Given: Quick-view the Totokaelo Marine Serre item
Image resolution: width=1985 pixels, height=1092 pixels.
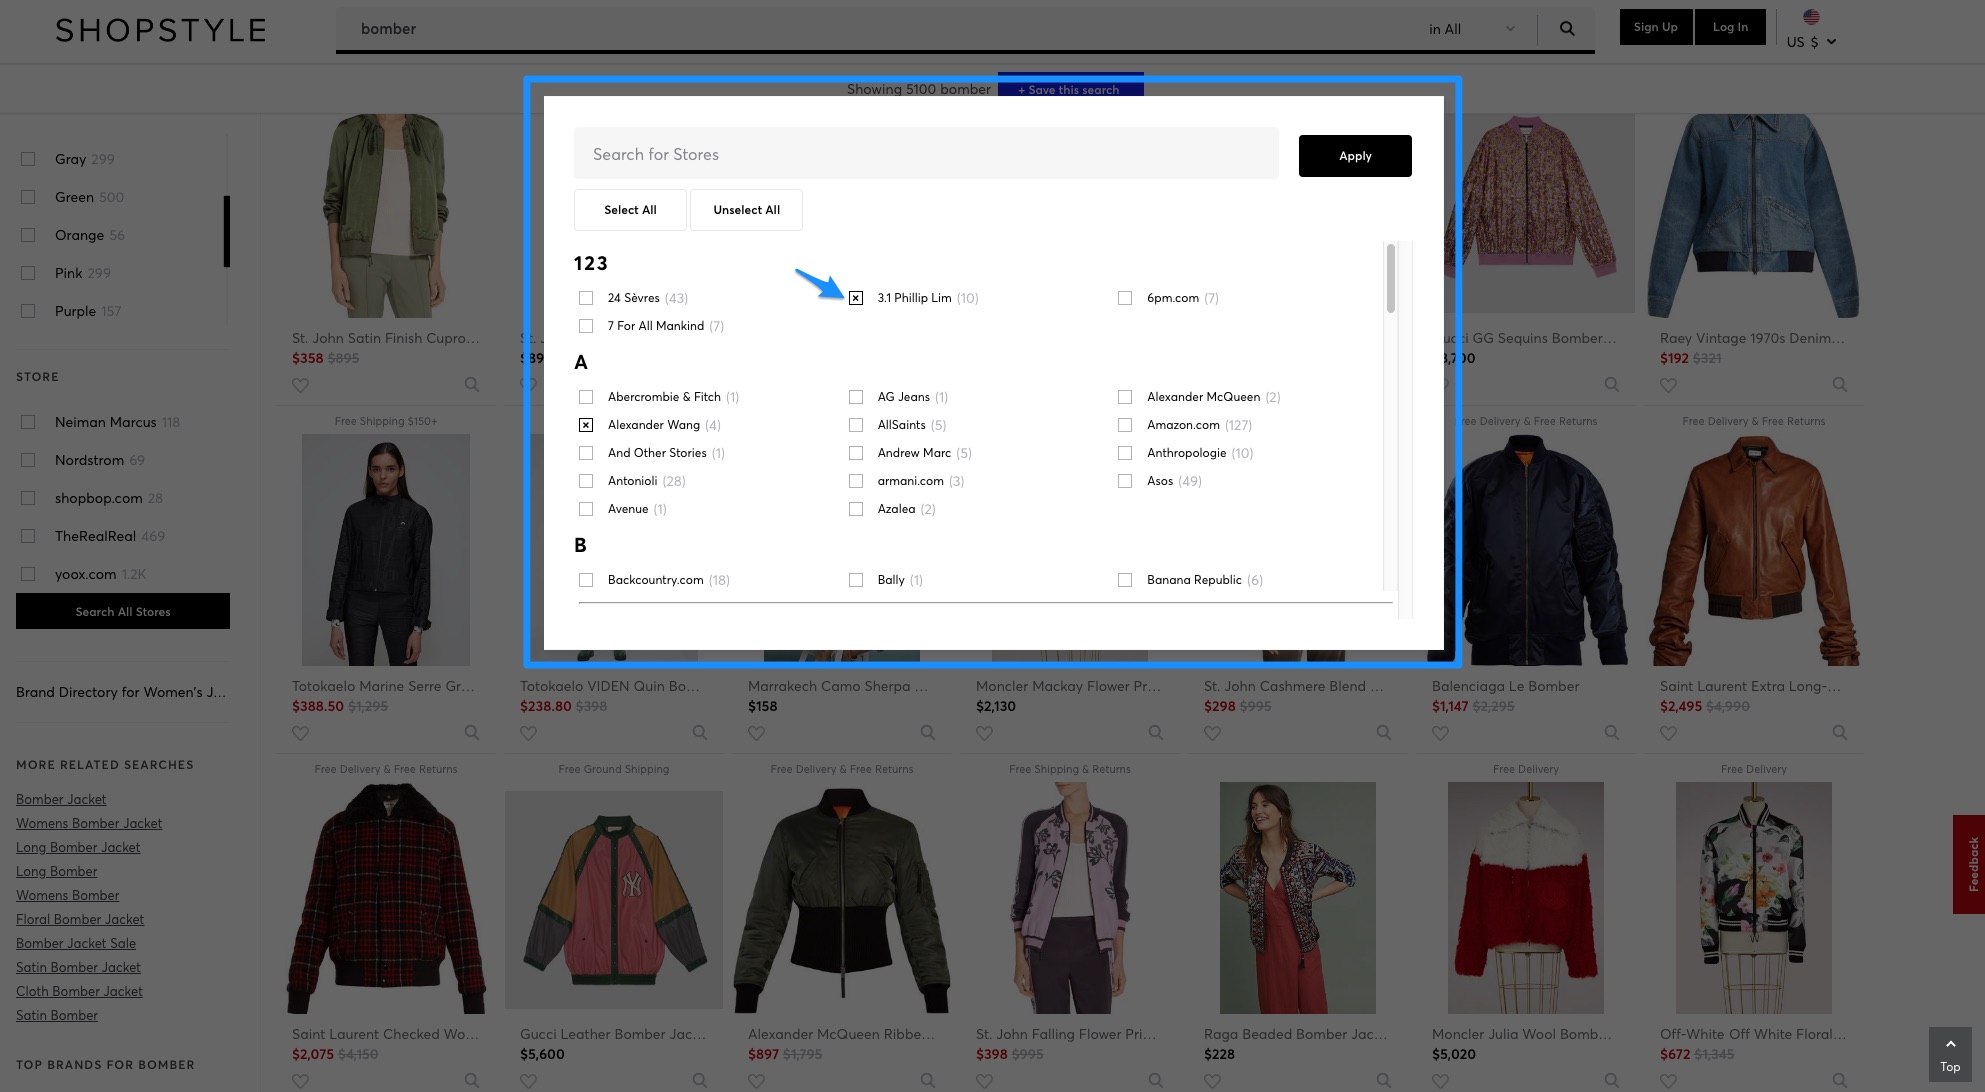Looking at the screenshot, I should tap(471, 733).
